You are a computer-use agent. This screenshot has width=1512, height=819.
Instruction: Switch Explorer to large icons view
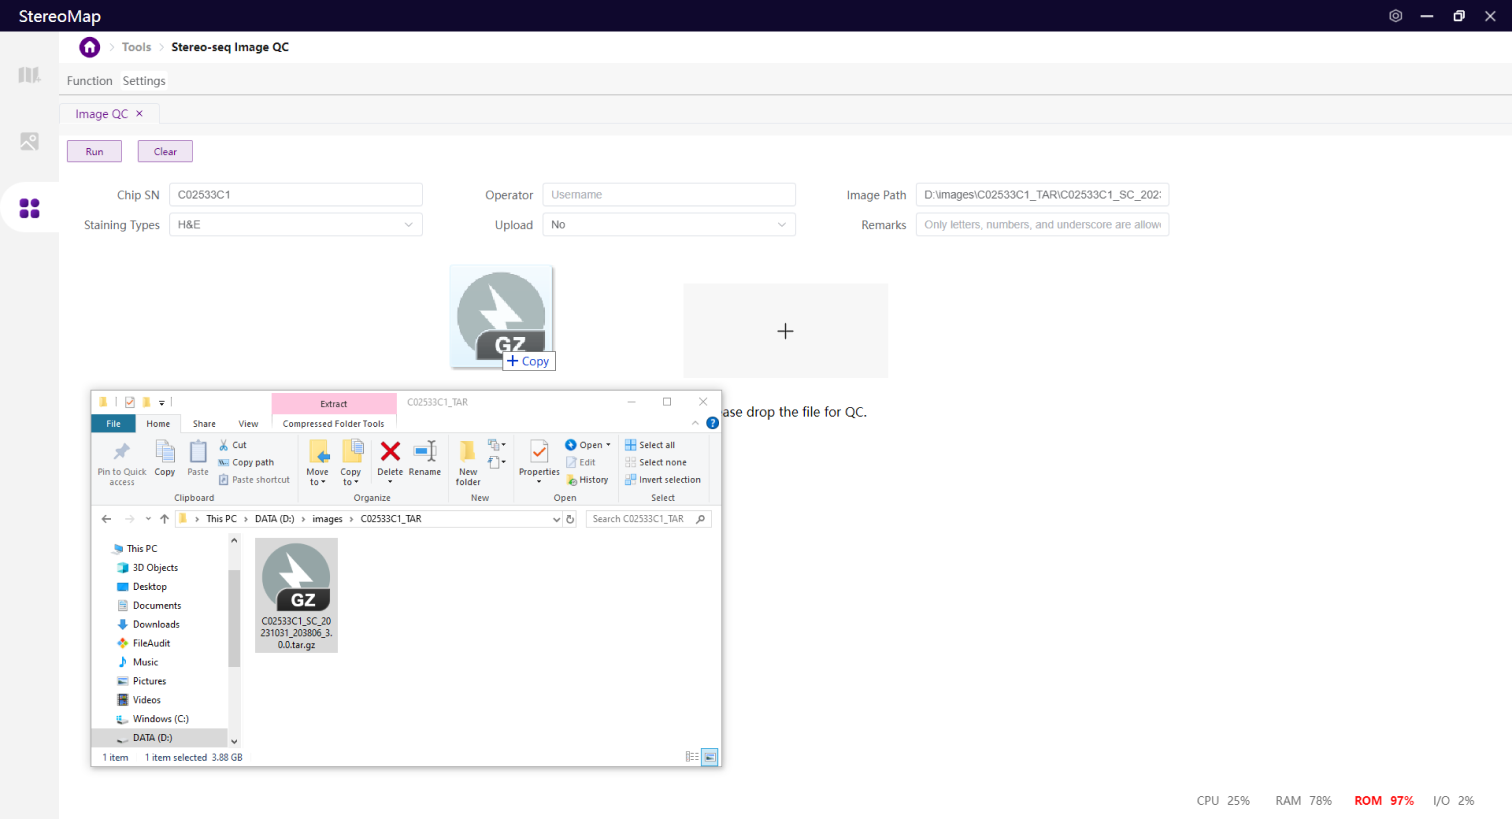point(710,757)
